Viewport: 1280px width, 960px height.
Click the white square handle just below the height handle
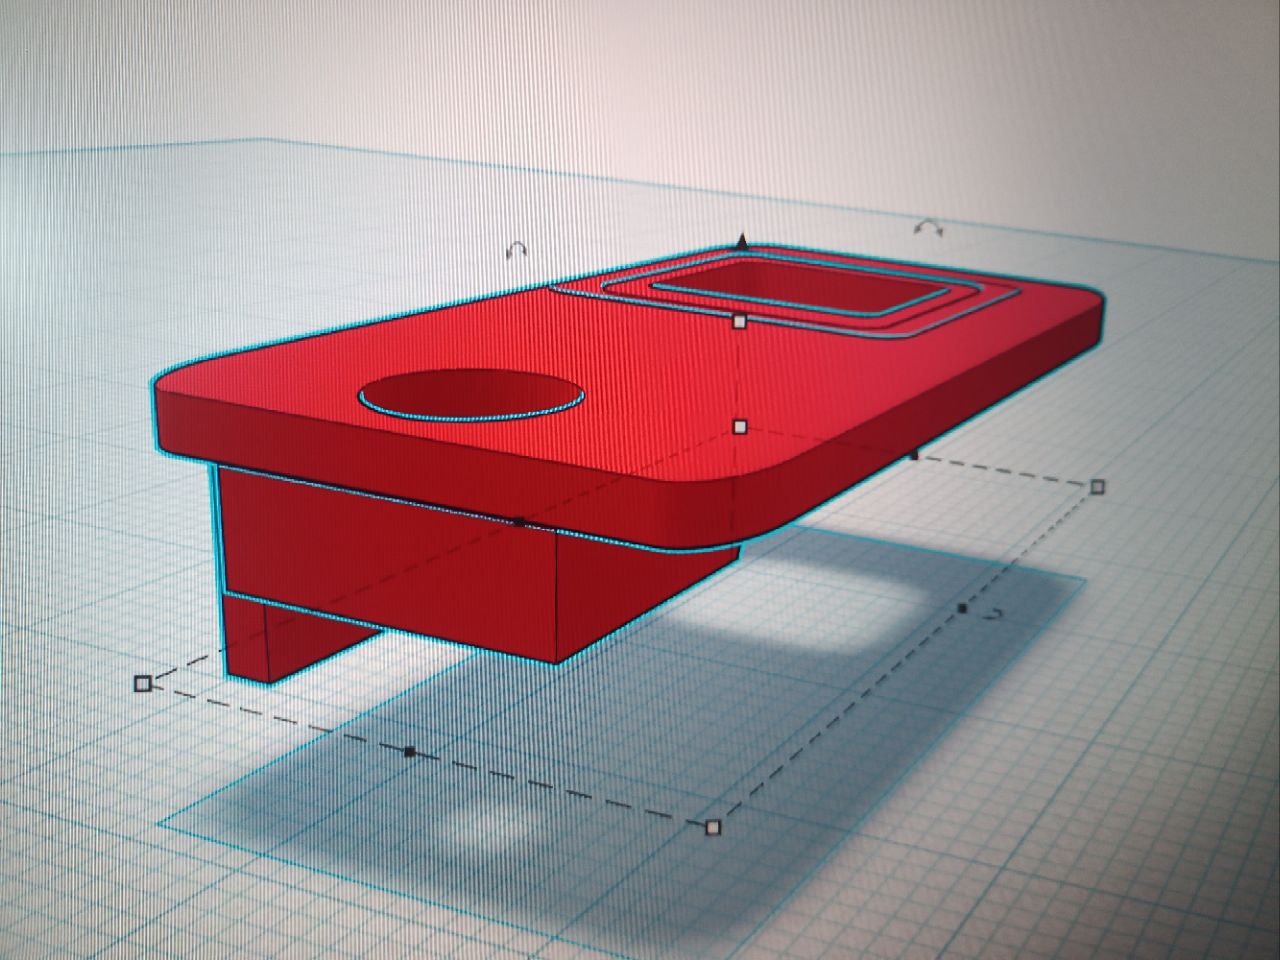point(740,427)
